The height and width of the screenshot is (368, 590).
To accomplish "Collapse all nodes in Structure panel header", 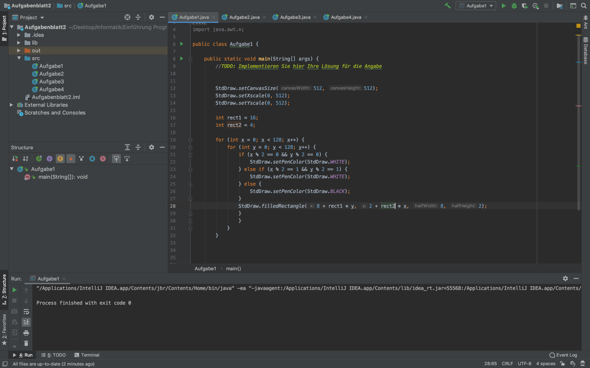I will pyautogui.click(x=138, y=147).
